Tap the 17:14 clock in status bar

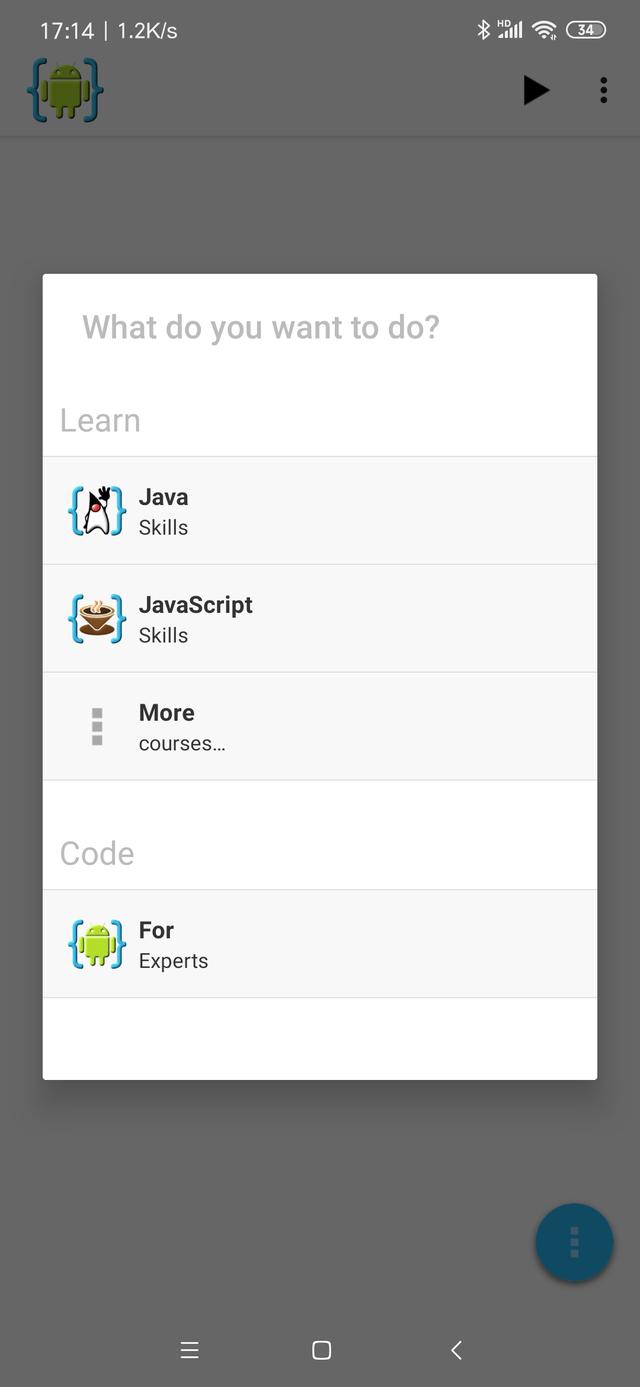[x=67, y=31]
